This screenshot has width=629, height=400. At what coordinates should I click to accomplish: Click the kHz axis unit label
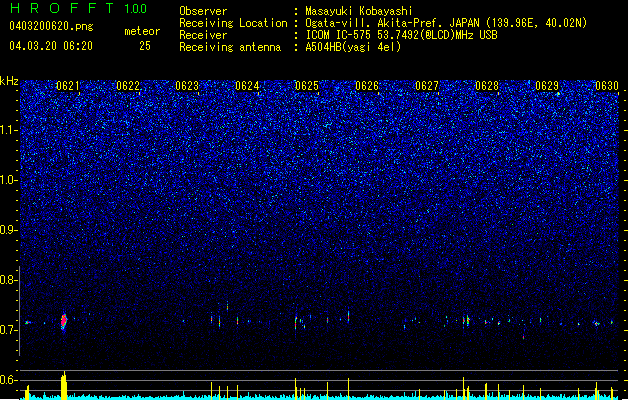tap(9, 81)
